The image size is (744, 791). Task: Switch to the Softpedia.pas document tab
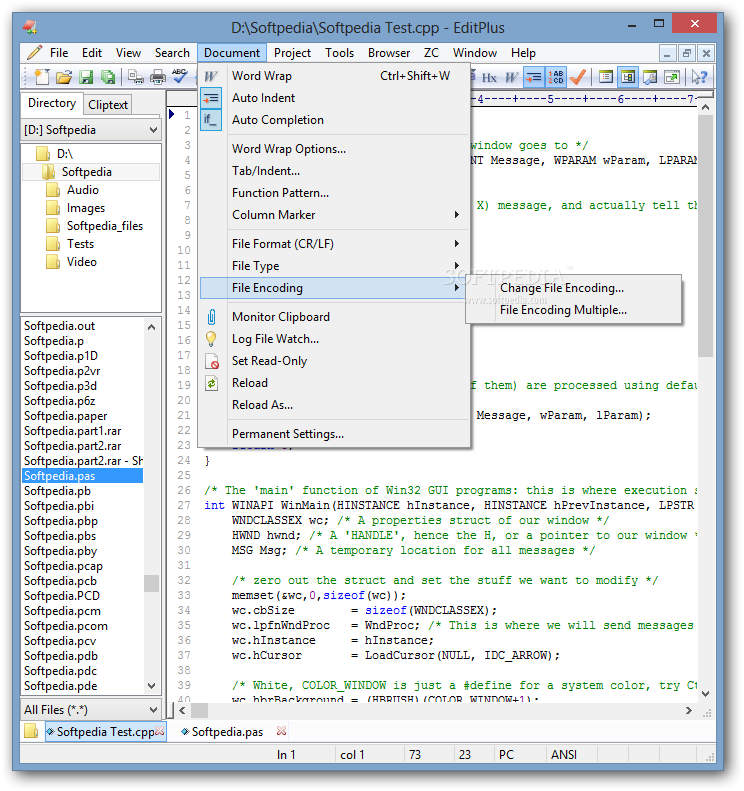pyautogui.click(x=227, y=731)
